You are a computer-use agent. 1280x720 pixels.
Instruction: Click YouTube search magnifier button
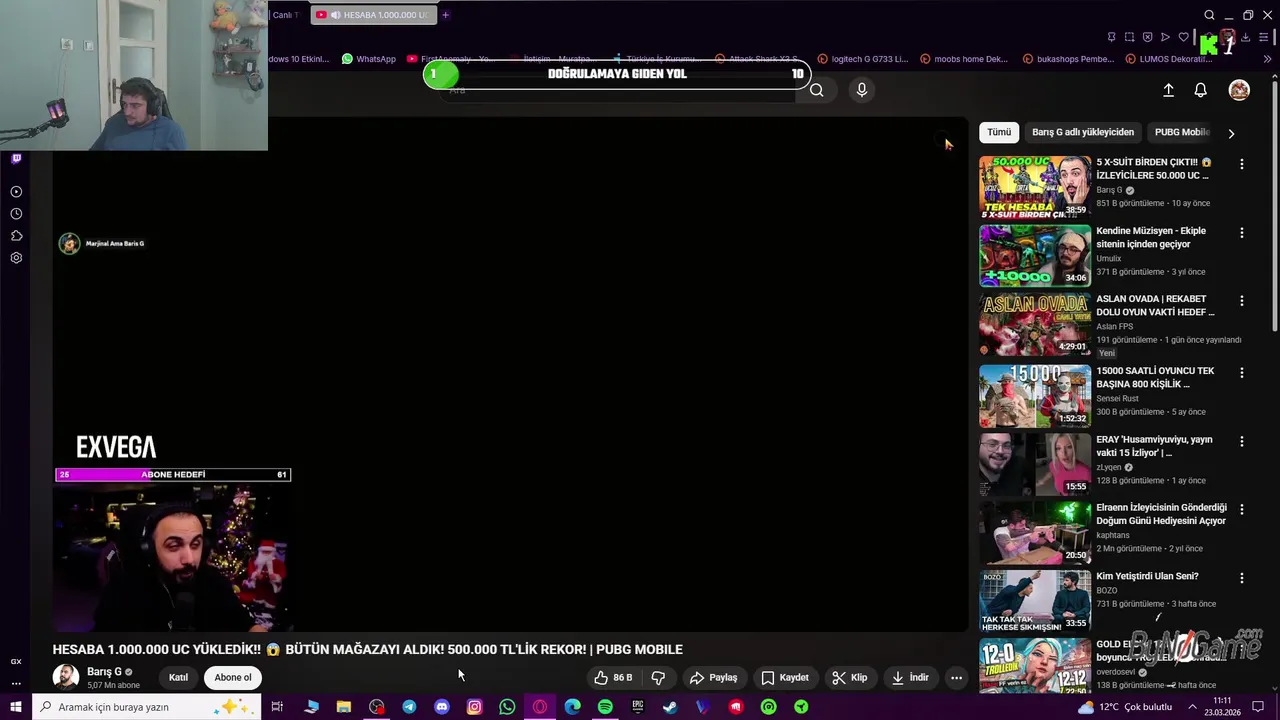817,90
